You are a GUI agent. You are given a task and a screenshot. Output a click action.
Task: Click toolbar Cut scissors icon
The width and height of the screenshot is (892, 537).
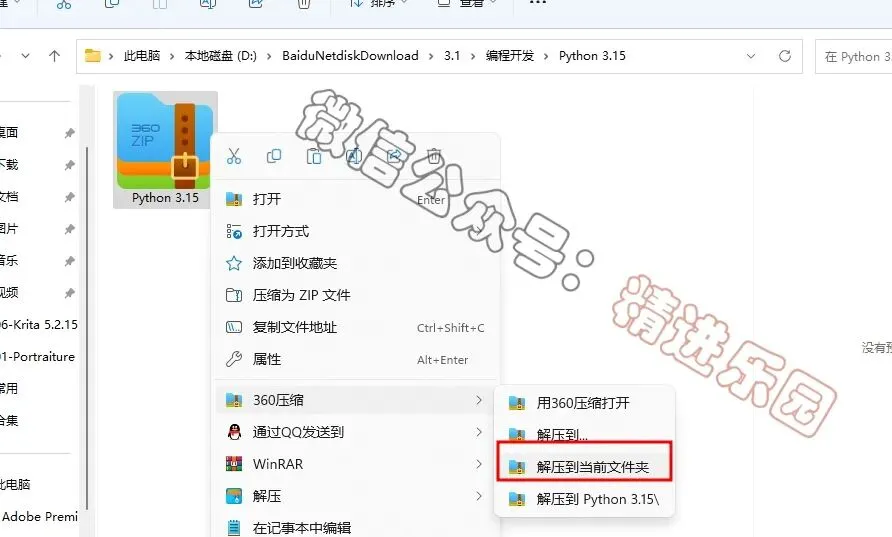coord(64,4)
